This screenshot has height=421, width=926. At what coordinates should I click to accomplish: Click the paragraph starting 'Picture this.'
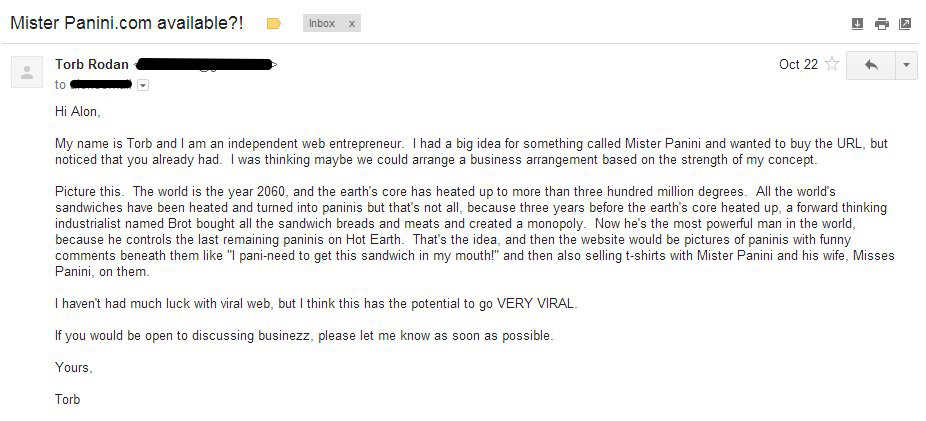[x=475, y=231]
